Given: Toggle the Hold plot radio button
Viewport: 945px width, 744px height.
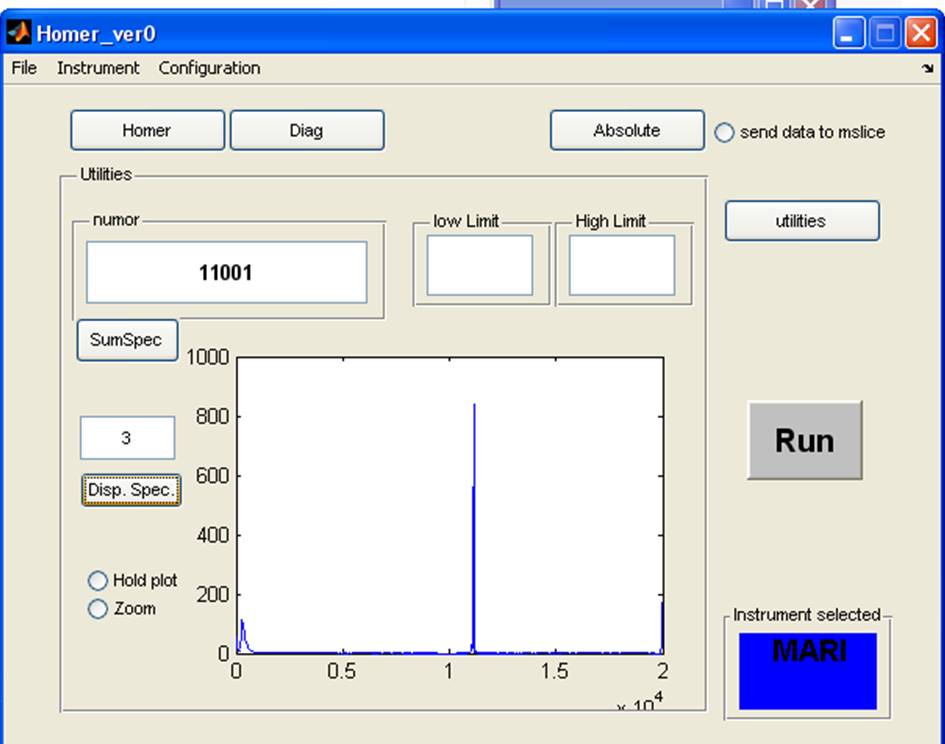Looking at the screenshot, I should 98,581.
